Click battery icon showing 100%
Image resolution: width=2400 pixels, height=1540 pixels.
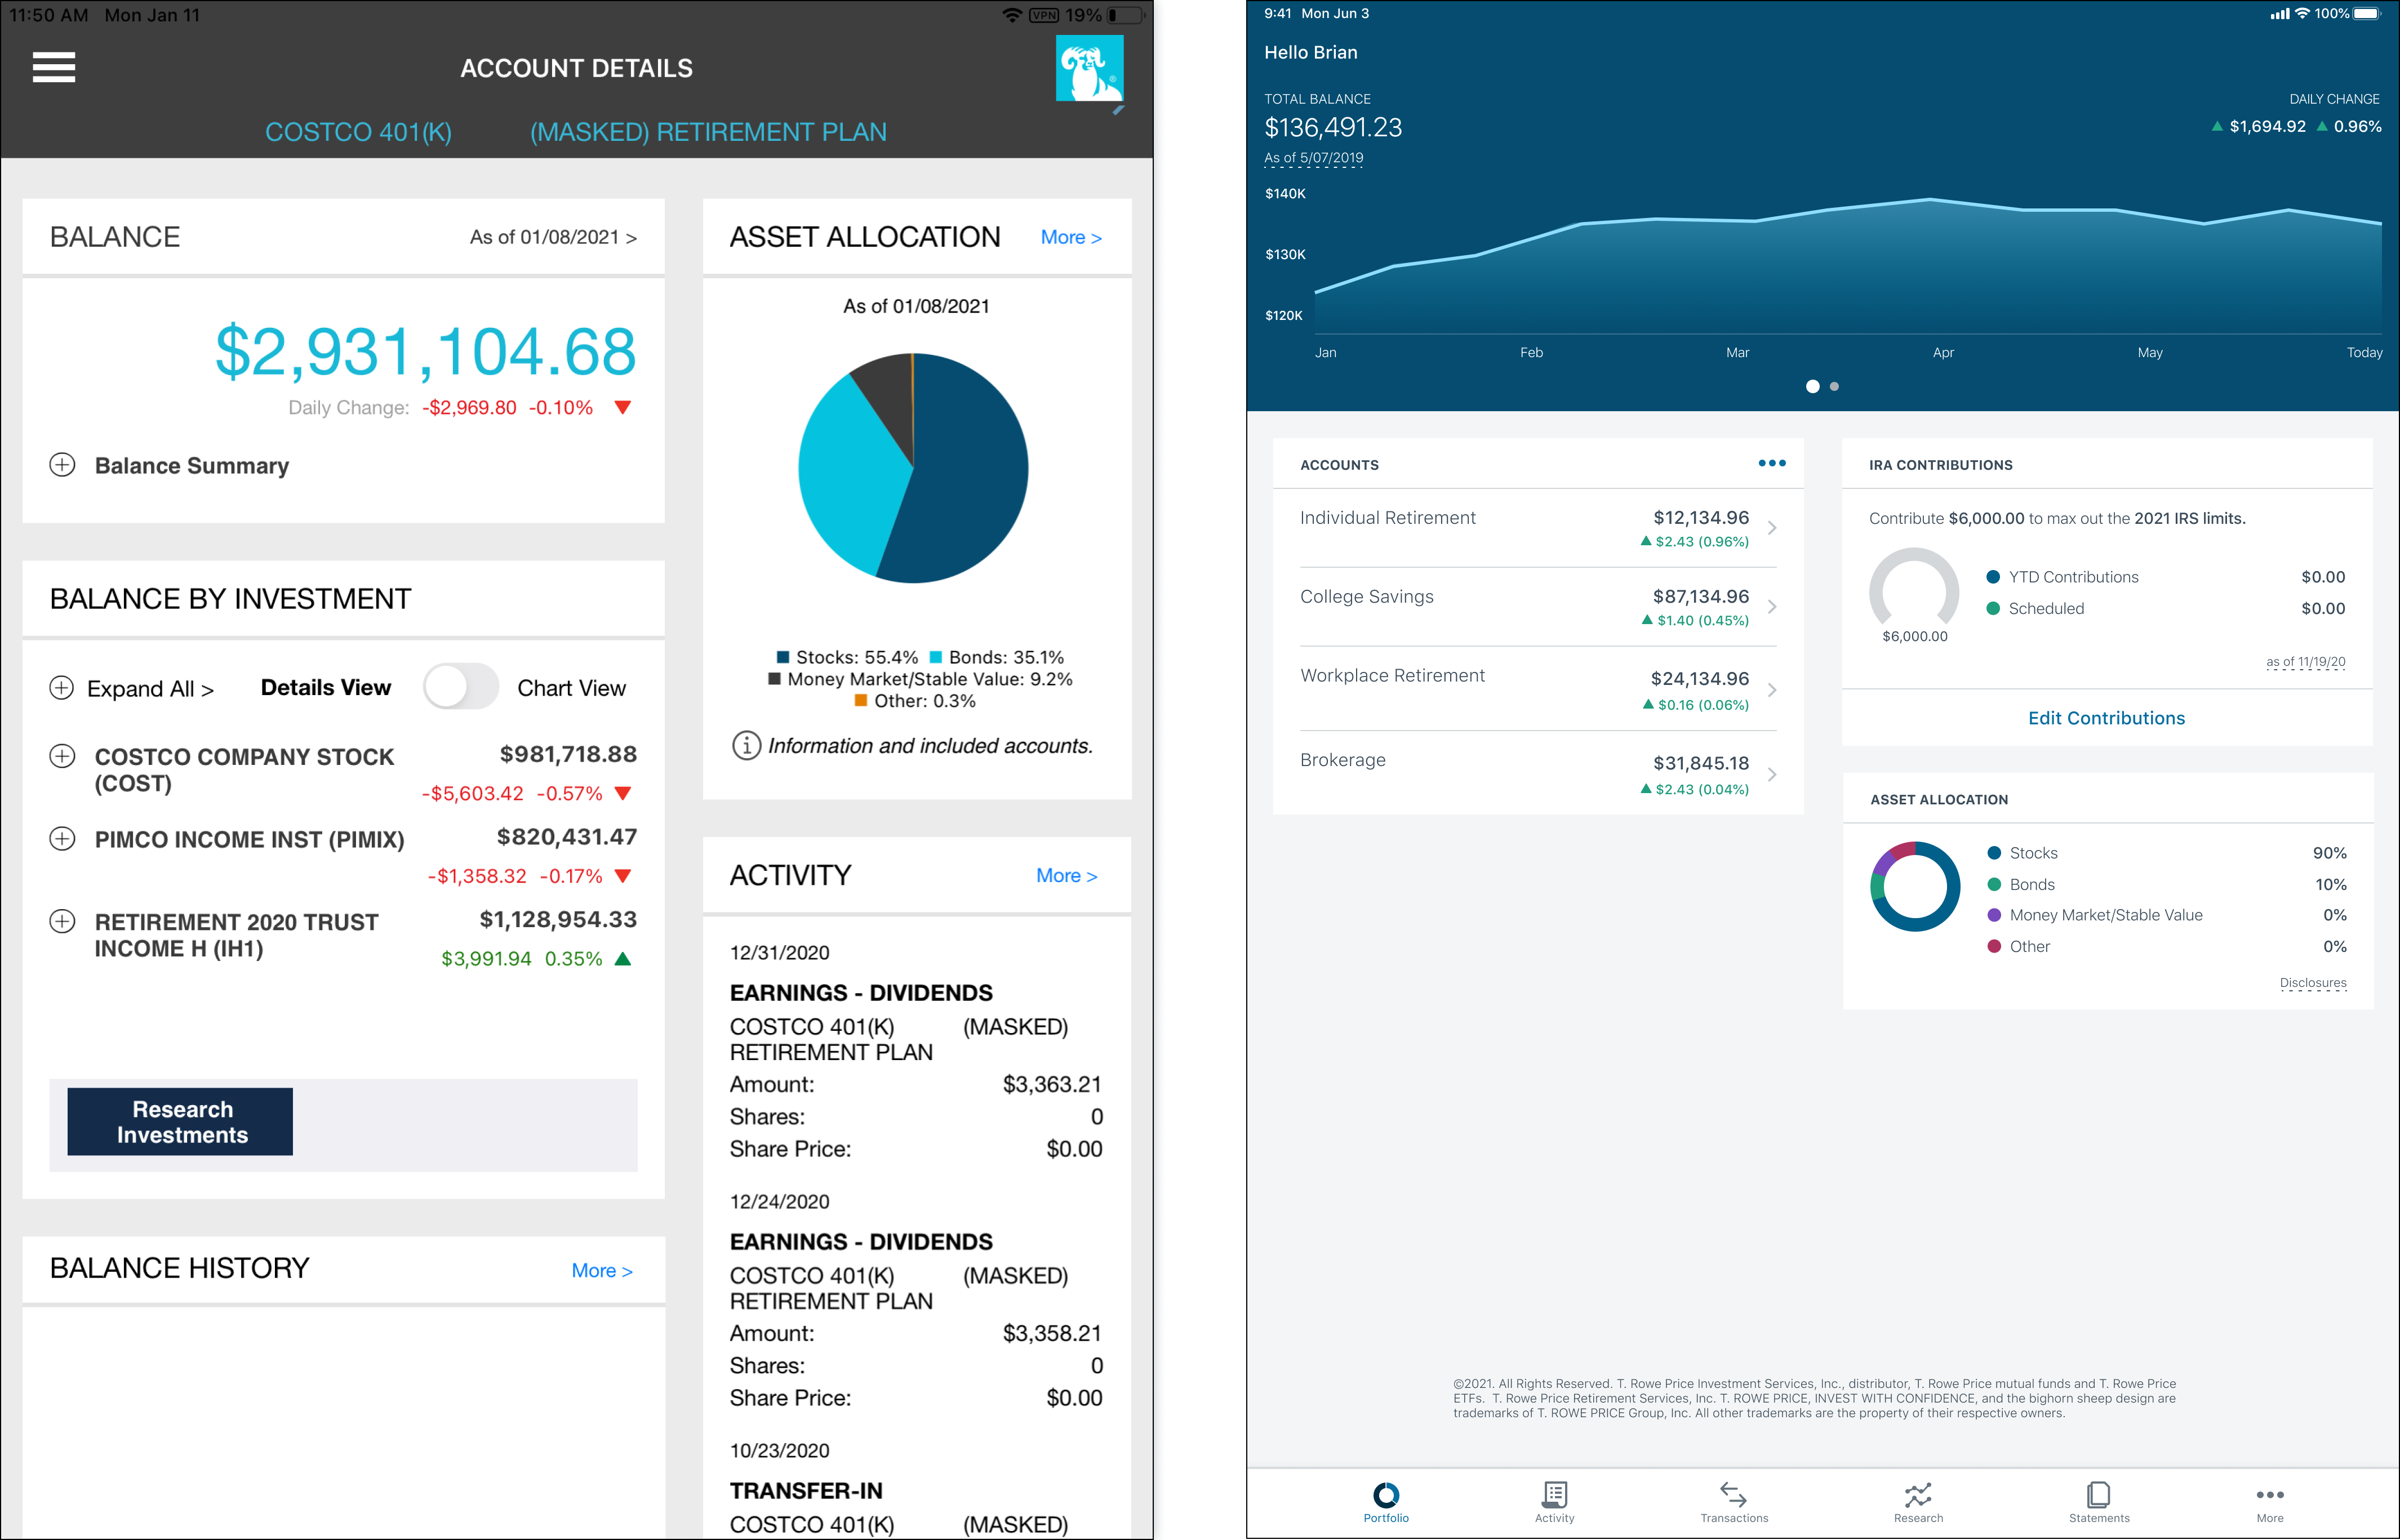tap(2367, 13)
